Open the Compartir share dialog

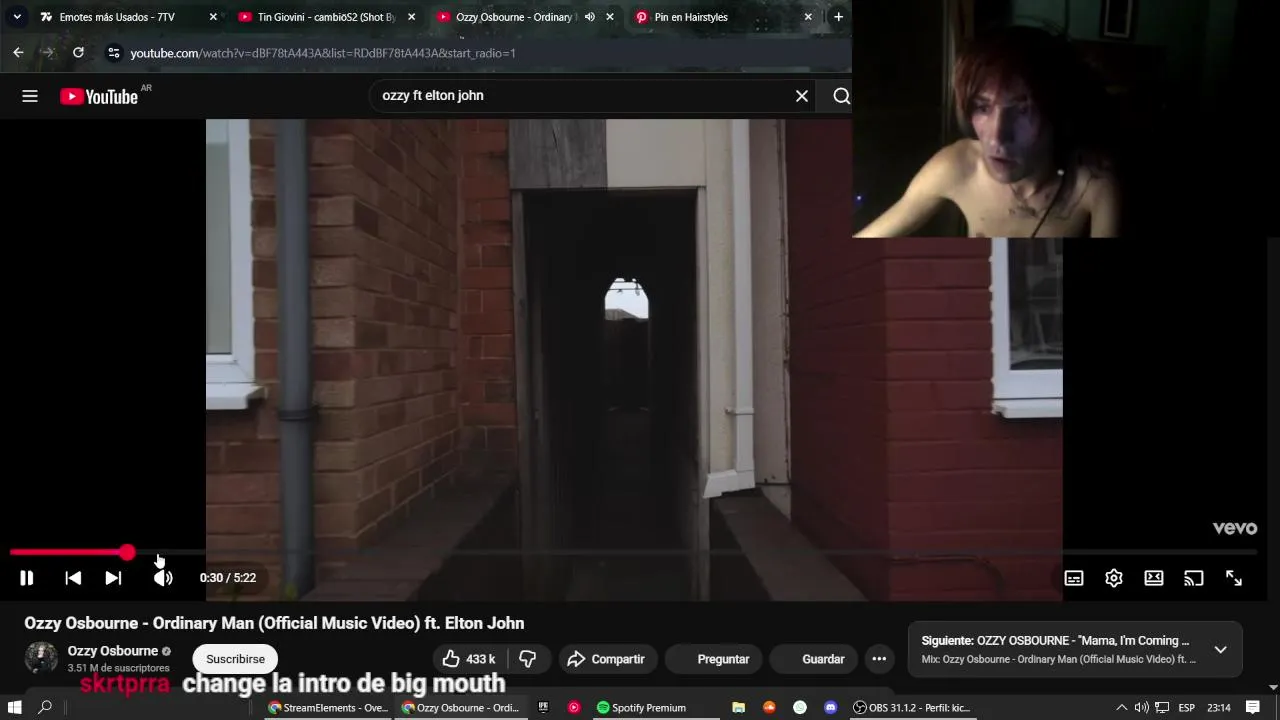(x=606, y=659)
